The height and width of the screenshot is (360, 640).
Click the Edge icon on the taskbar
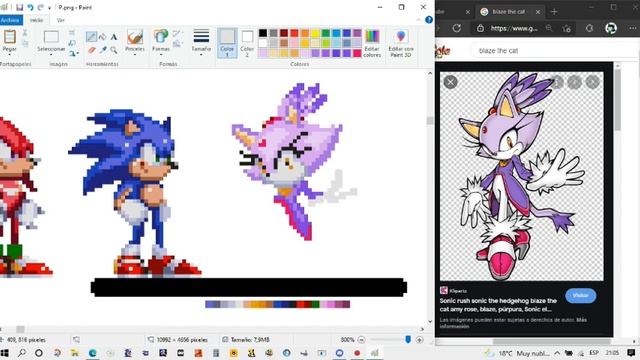click(92, 353)
